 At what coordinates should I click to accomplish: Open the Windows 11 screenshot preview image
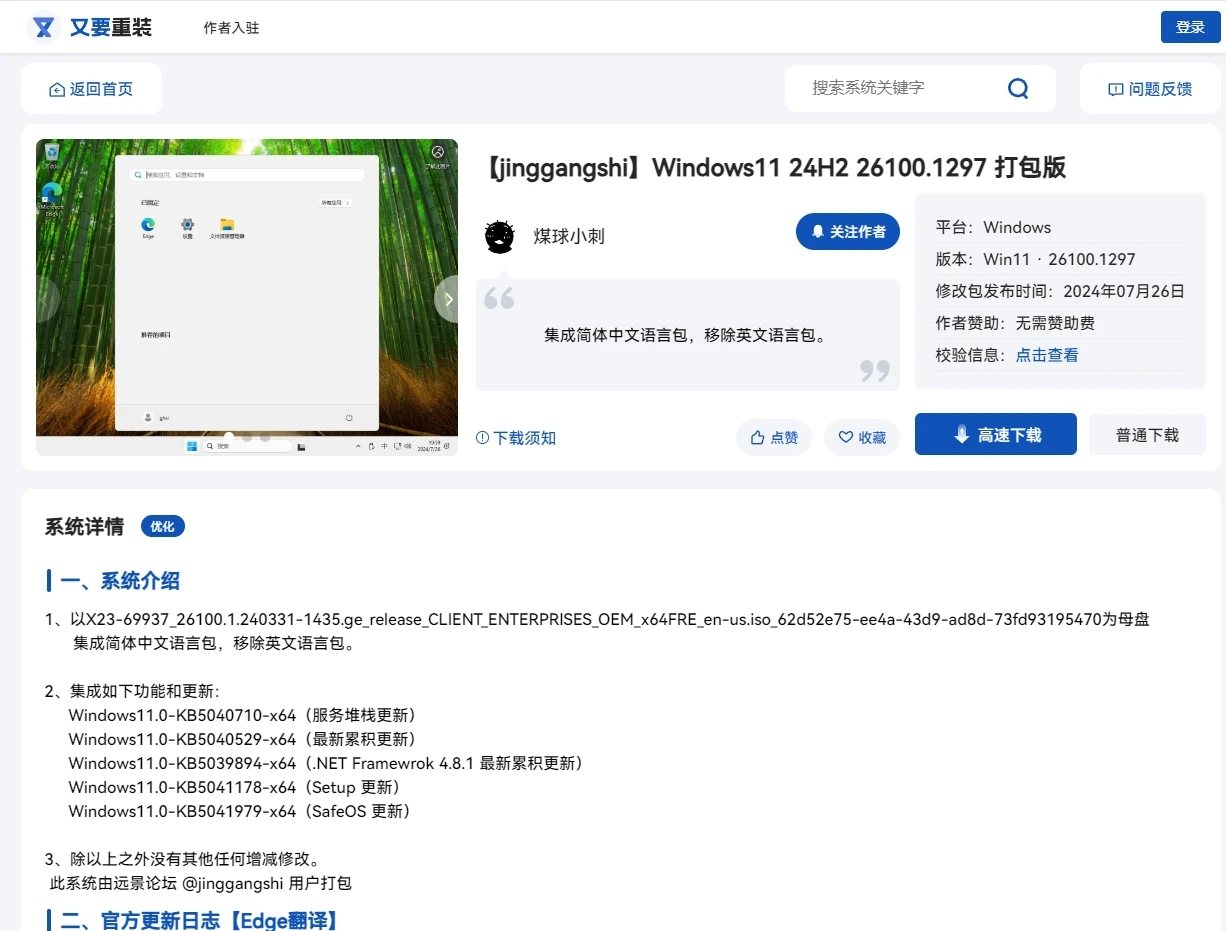point(247,297)
